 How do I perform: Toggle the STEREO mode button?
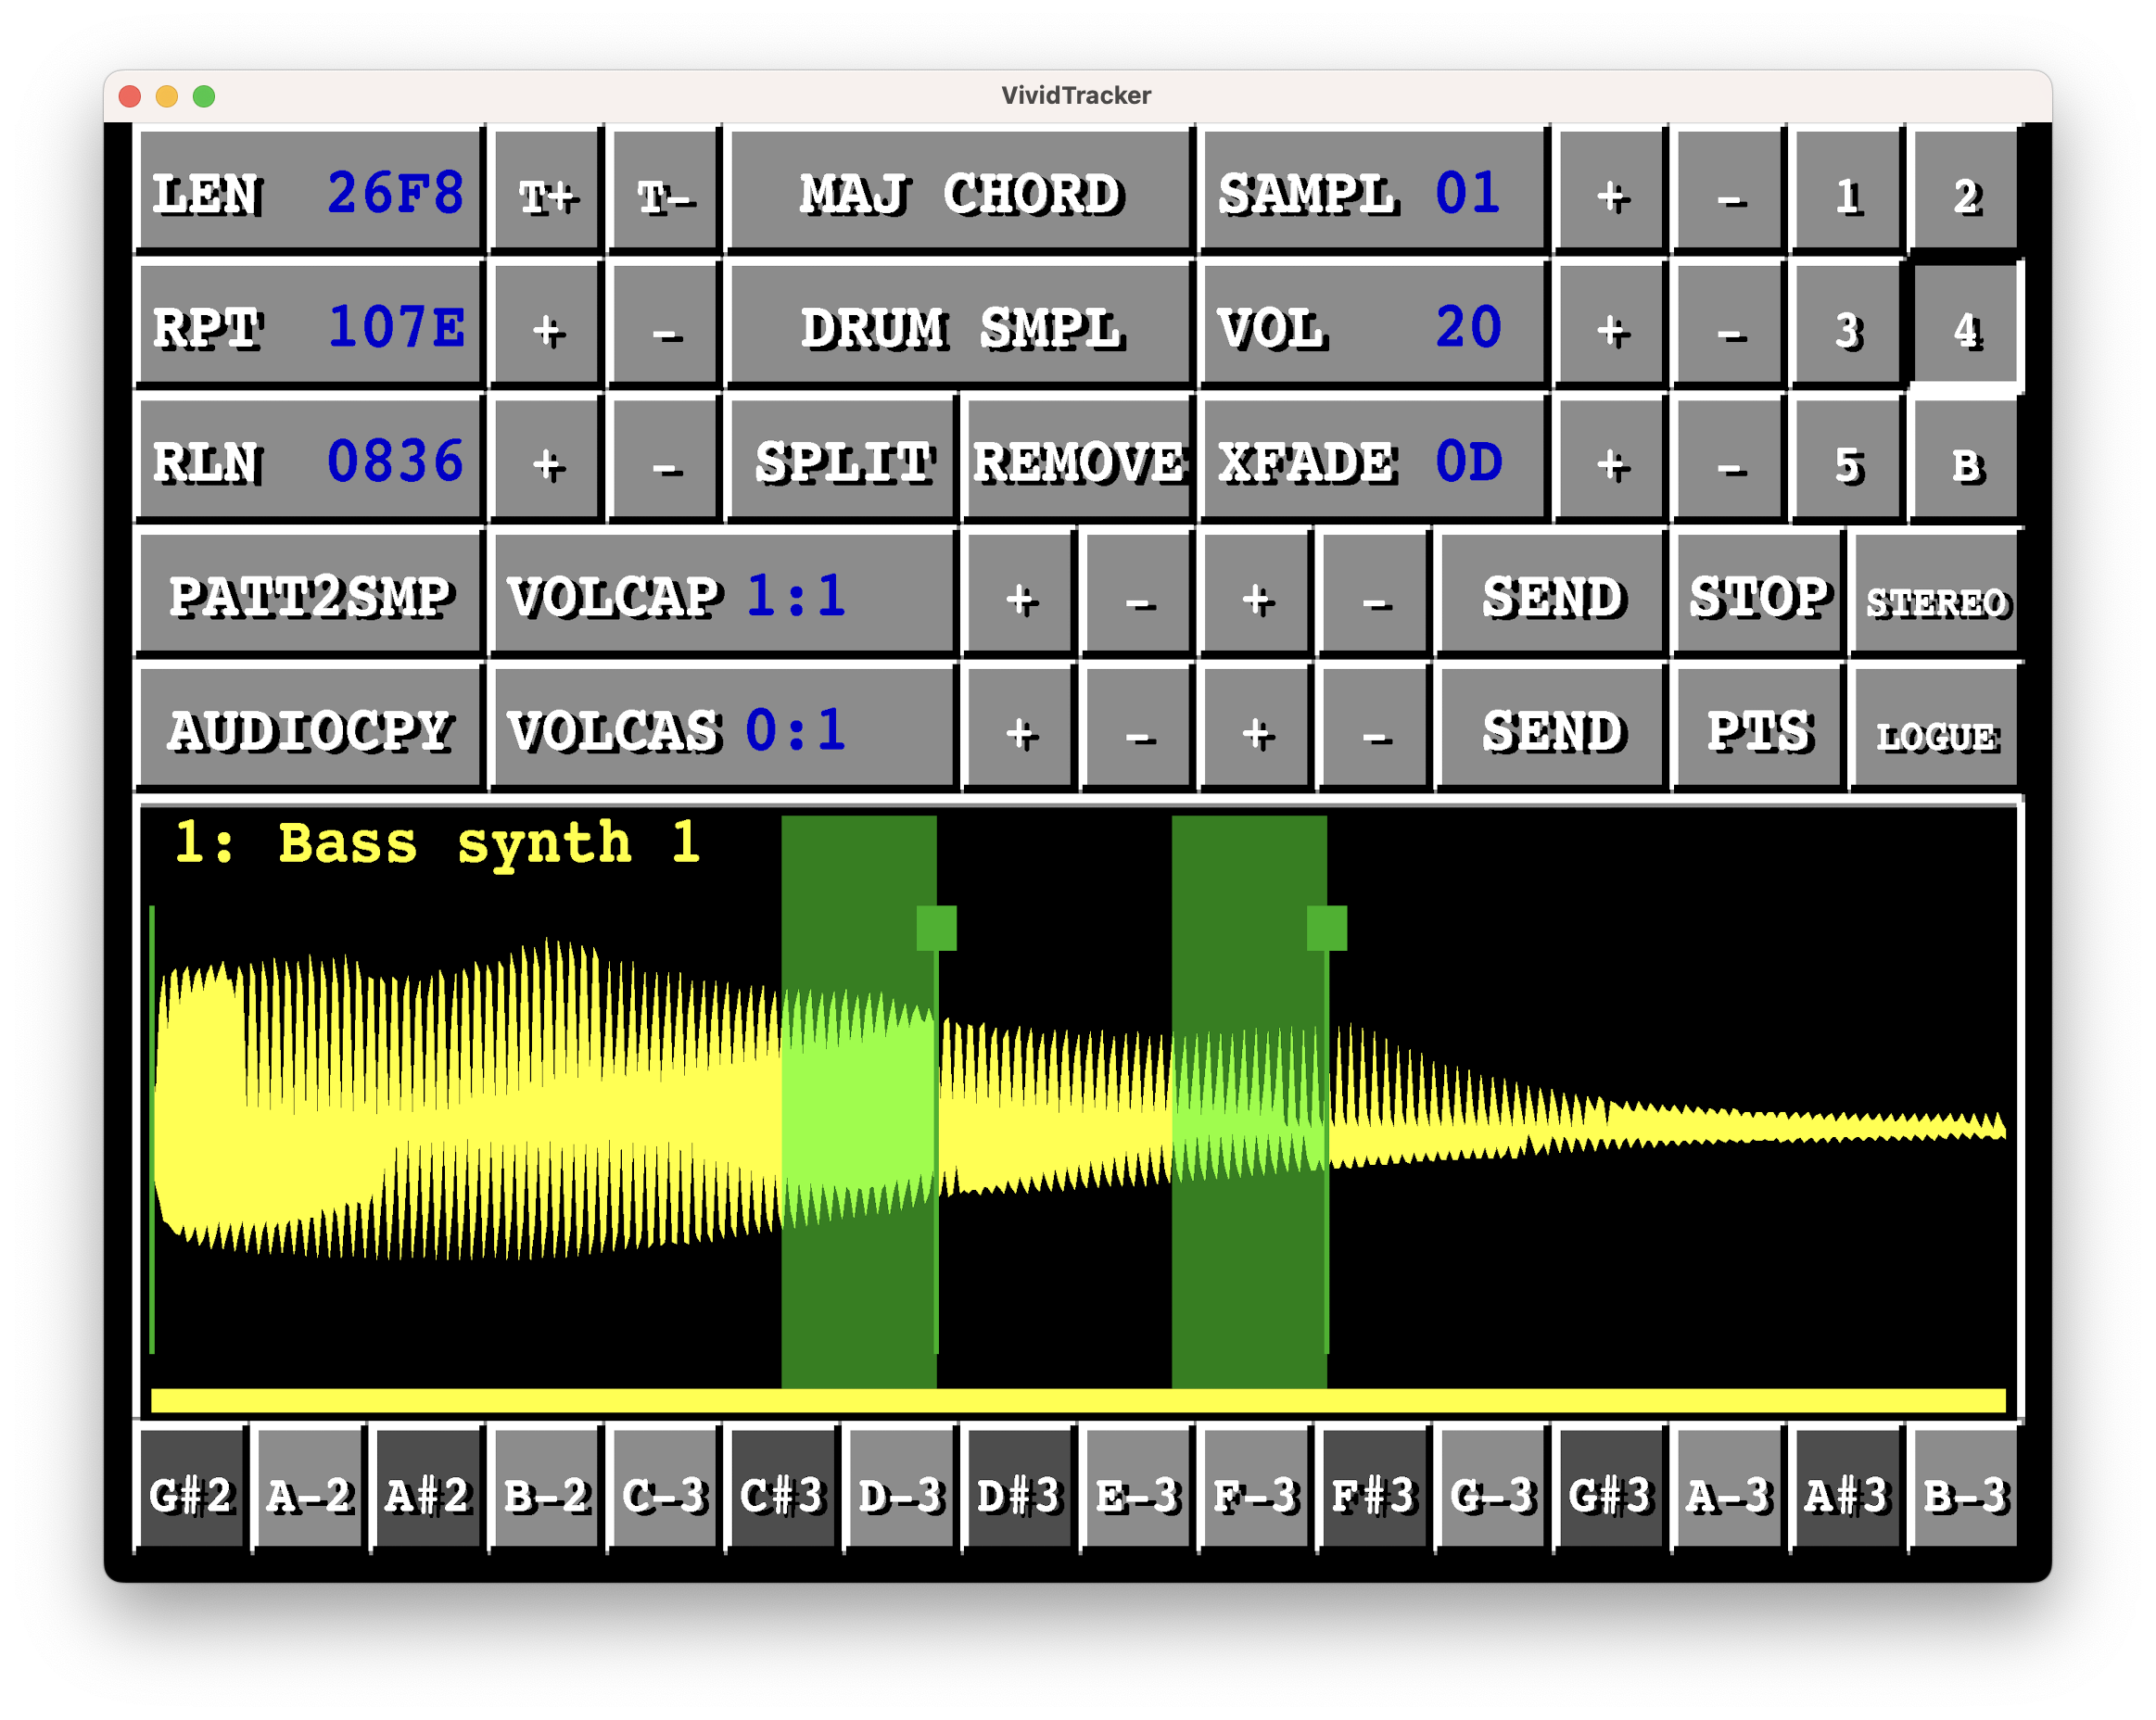1935,596
